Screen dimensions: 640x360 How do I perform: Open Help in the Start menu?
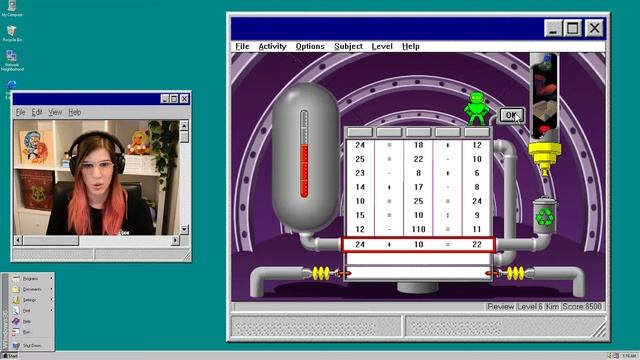pyautogui.click(x=32, y=321)
